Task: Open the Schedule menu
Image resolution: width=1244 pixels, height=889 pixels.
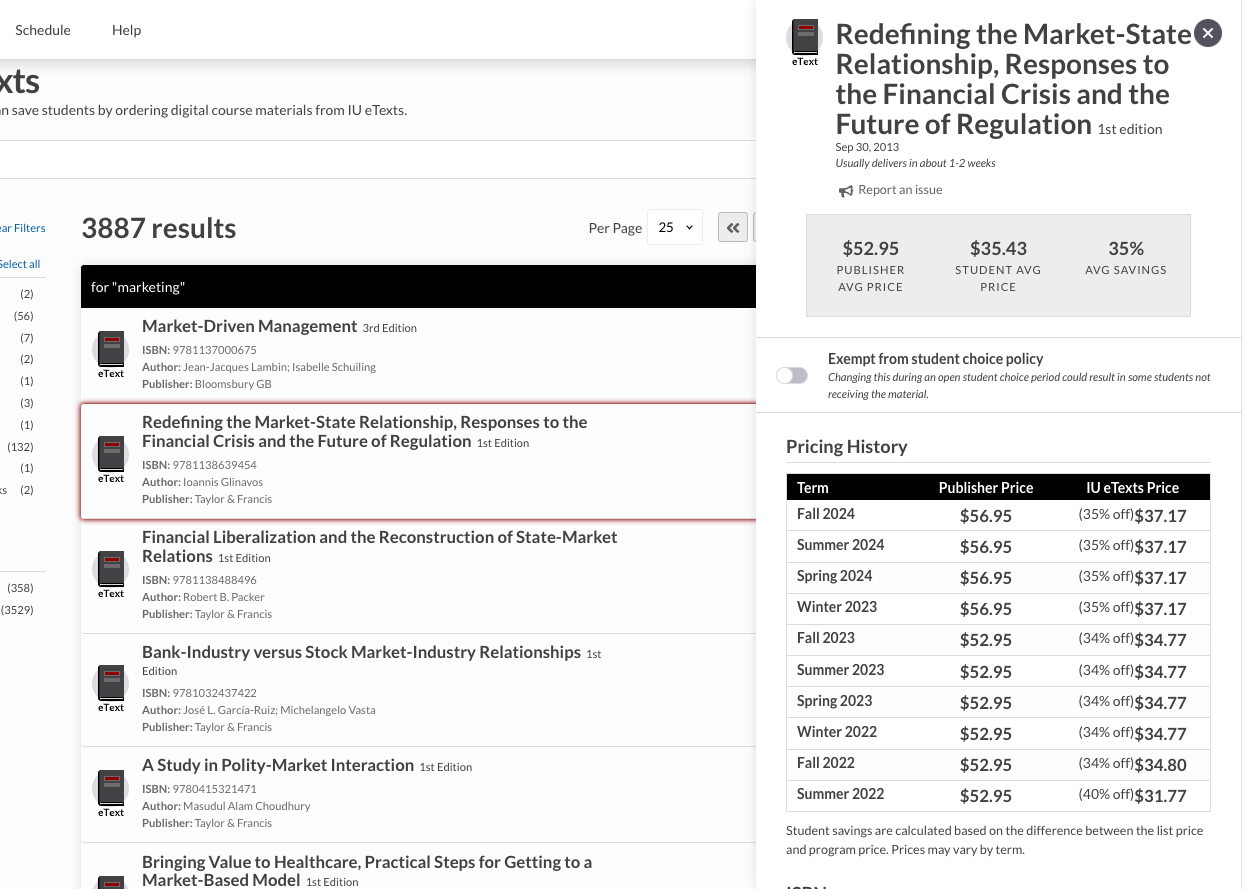Action: point(43,30)
